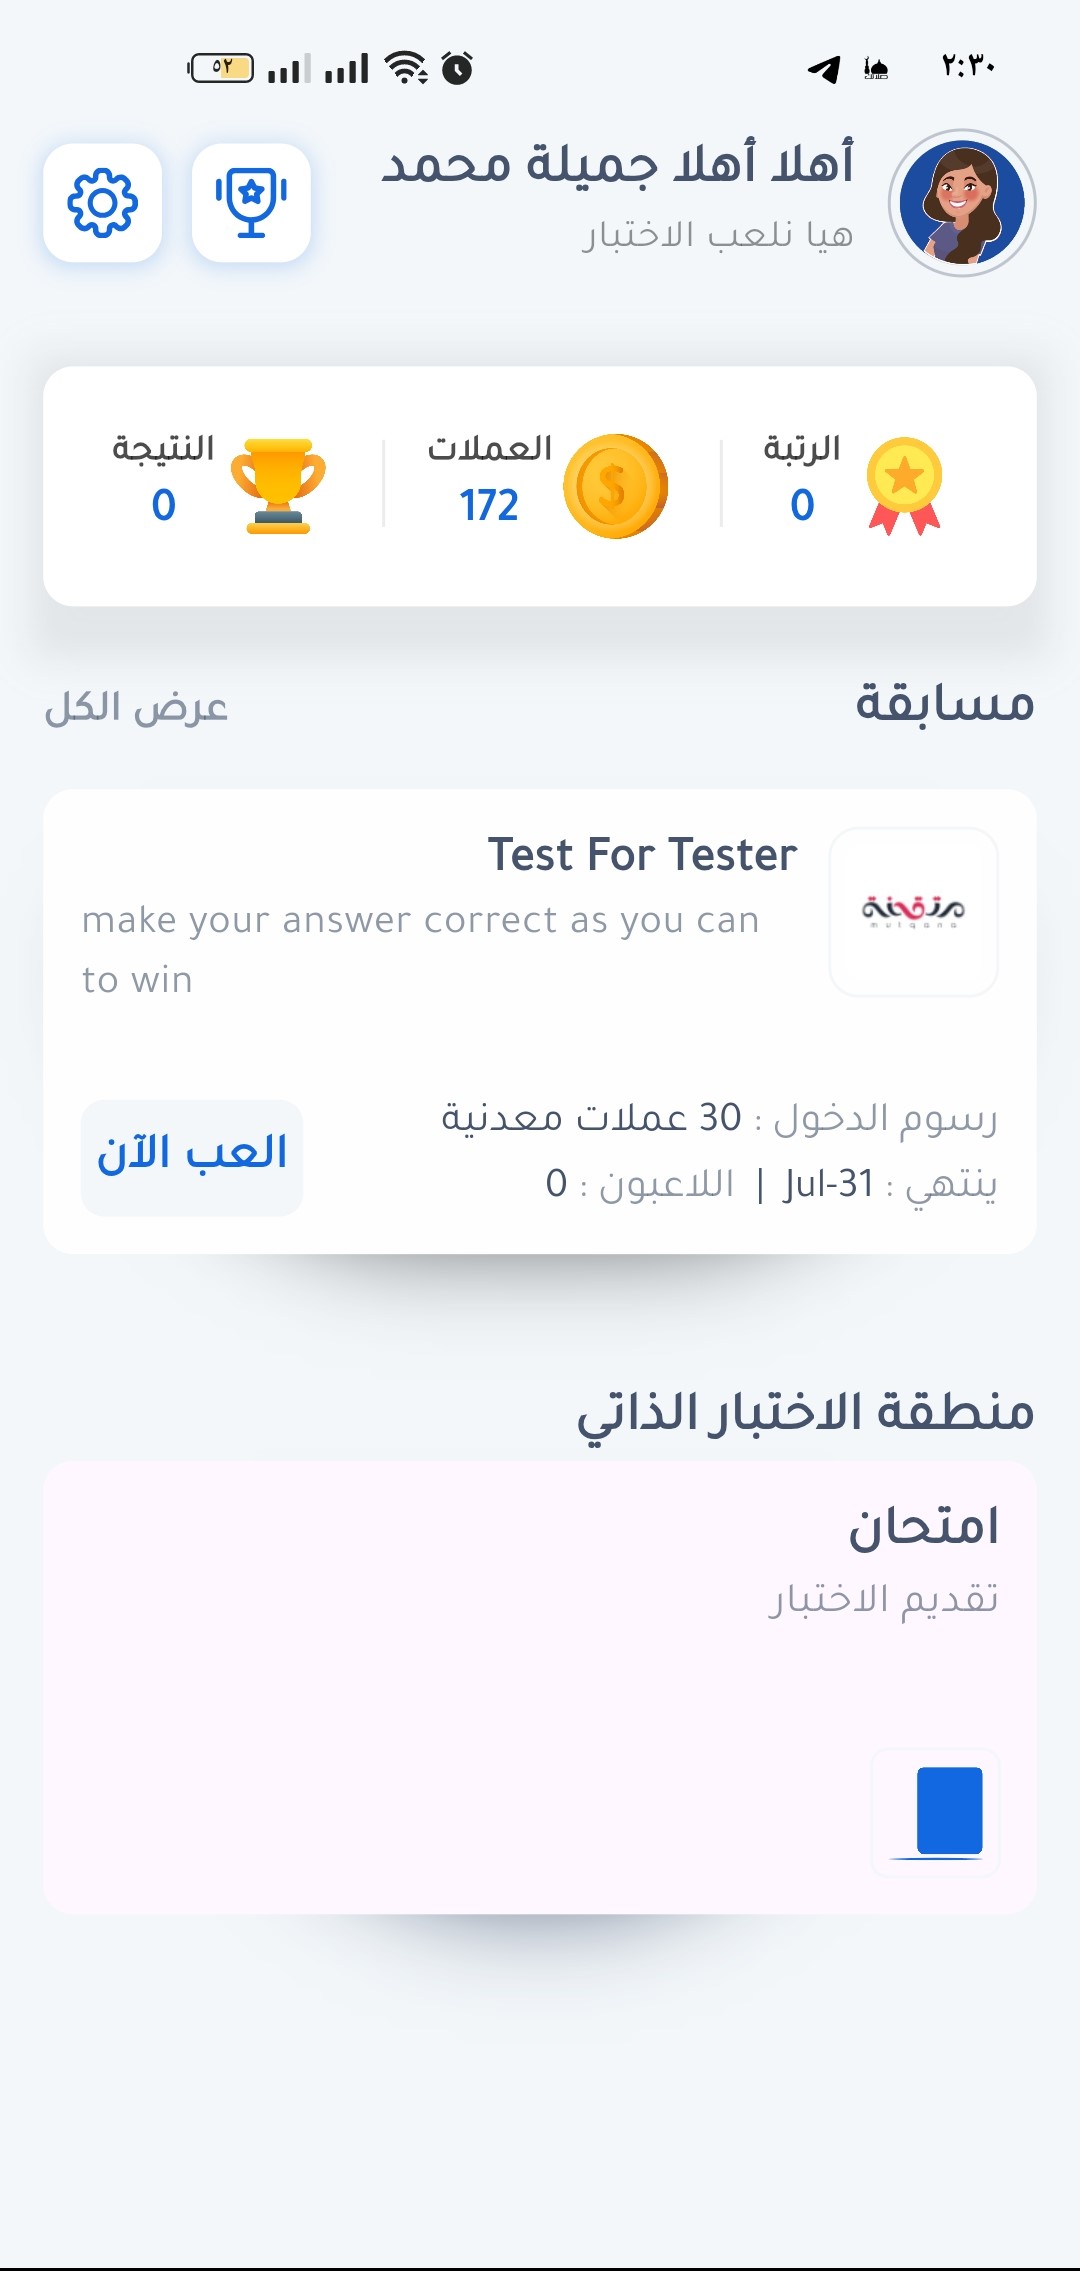Image resolution: width=1080 pixels, height=2271 pixels.
Task: Open the leaderboard trophy-star icon
Action: coord(251,203)
